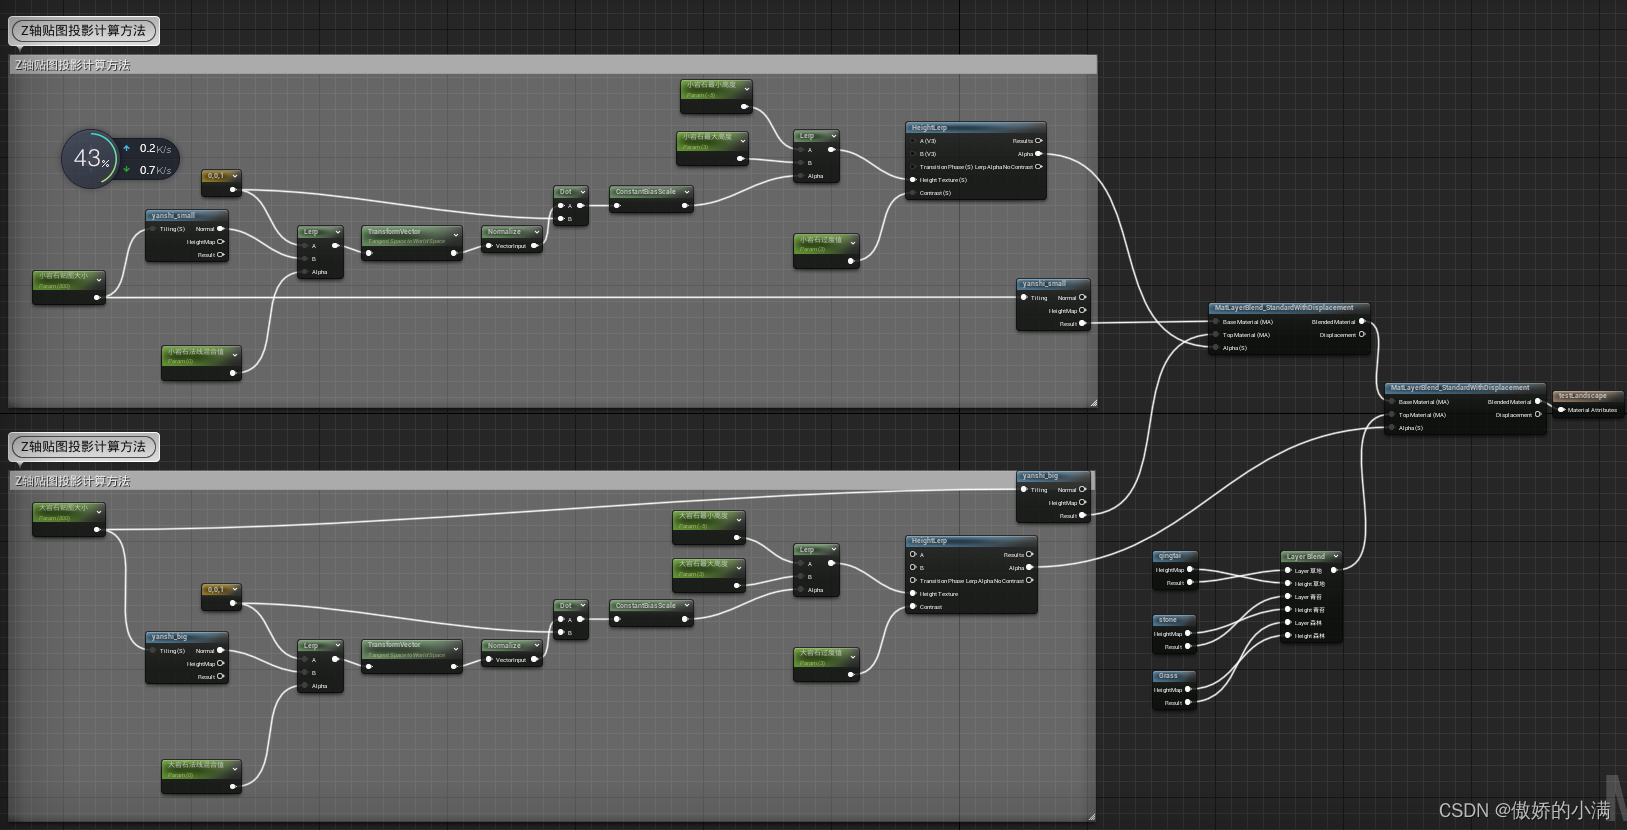The height and width of the screenshot is (830, 1627).
Task: Click BlendedMaterial pin on MatLayerBlend feeding testLandscape
Action: pos(1538,402)
